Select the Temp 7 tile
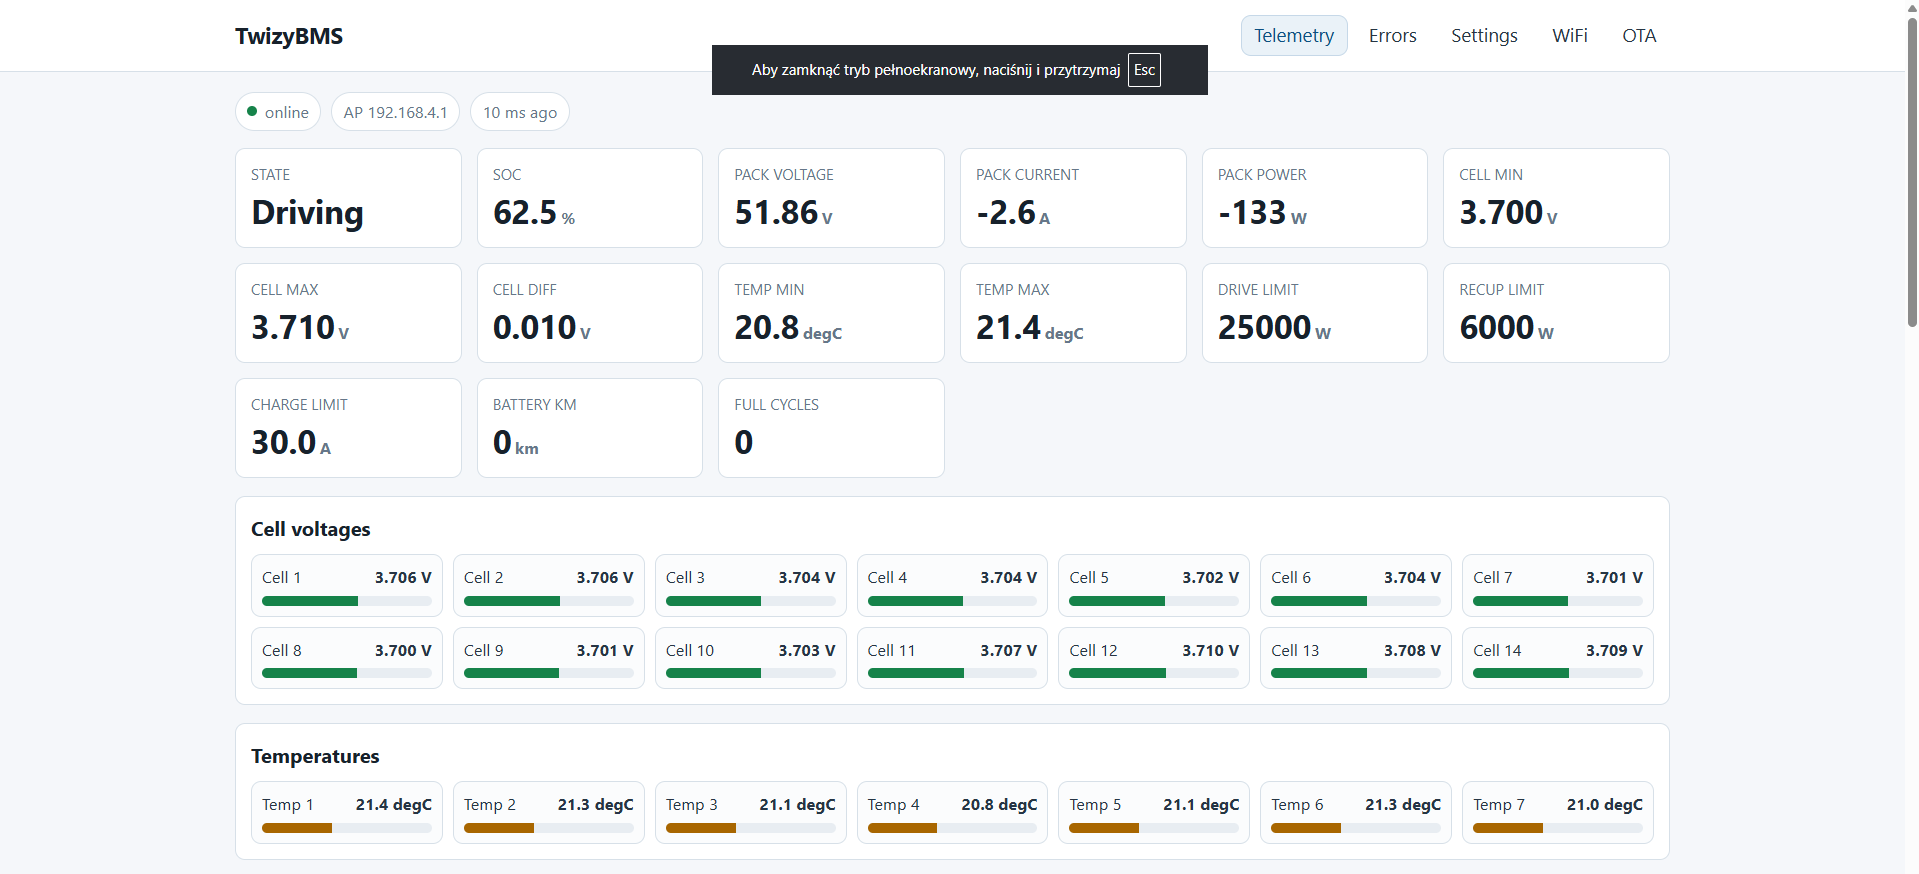This screenshot has width=1919, height=874. click(1557, 812)
